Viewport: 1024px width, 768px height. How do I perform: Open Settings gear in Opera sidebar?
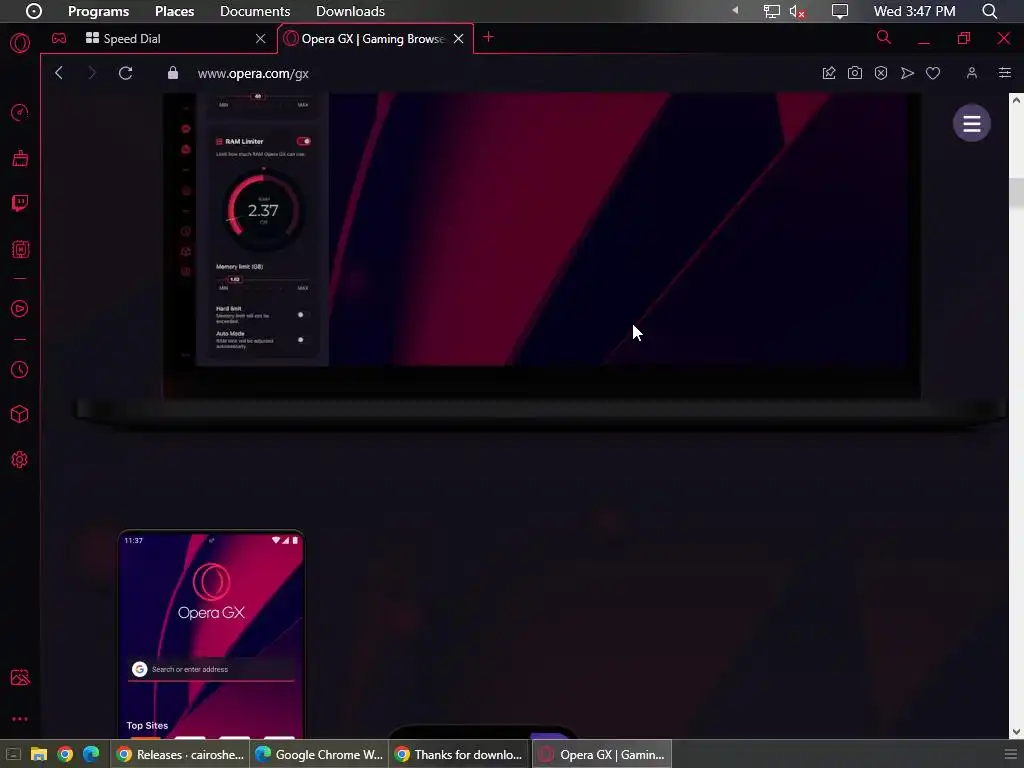click(x=20, y=460)
